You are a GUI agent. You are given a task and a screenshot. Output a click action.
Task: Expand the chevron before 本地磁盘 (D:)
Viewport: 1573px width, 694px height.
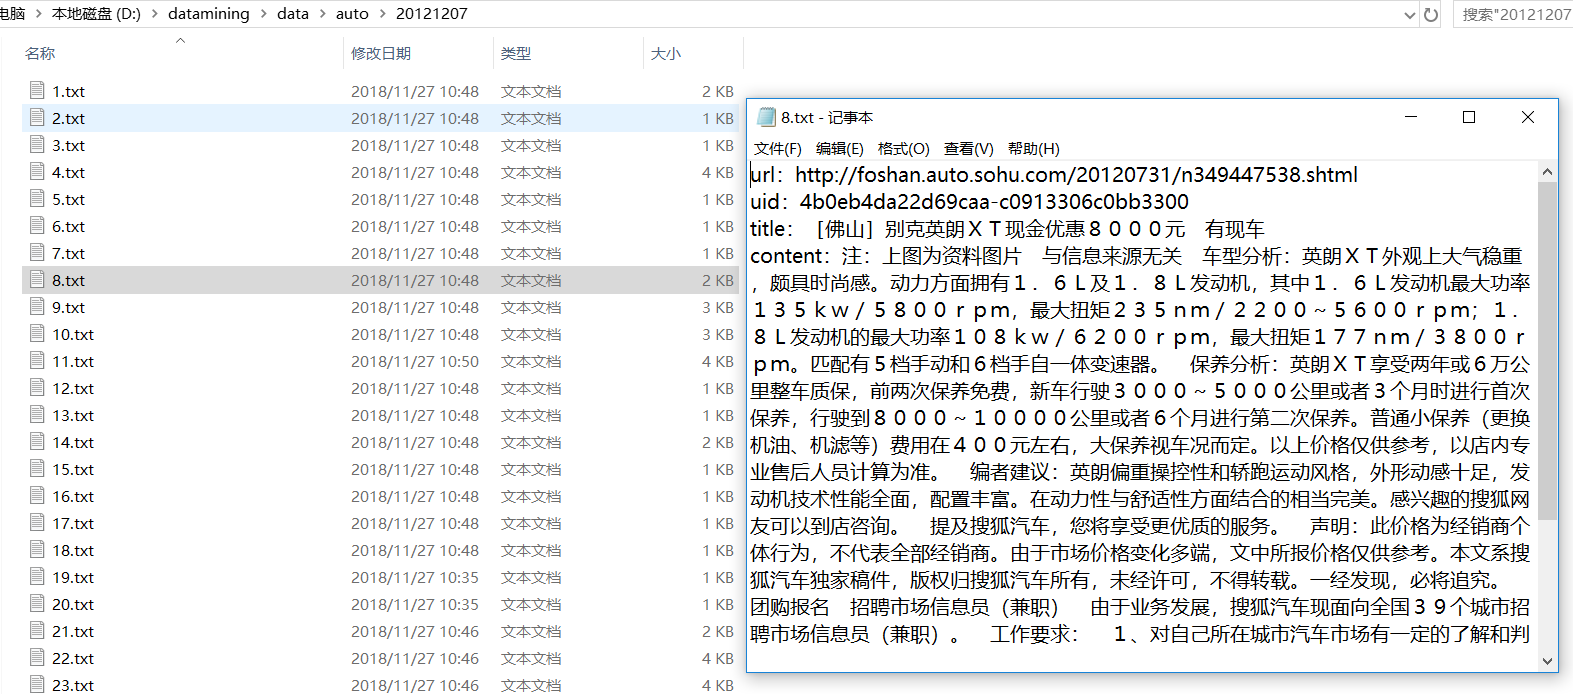(39, 14)
